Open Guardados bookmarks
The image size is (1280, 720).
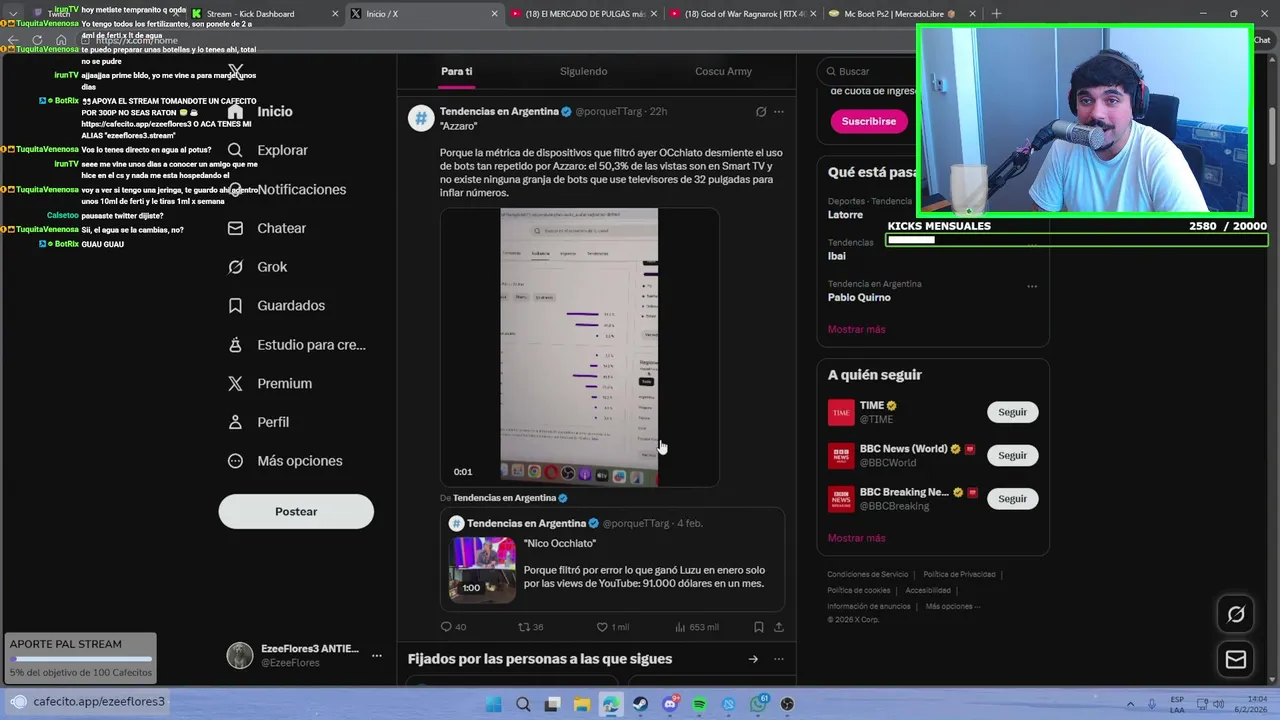point(277,305)
